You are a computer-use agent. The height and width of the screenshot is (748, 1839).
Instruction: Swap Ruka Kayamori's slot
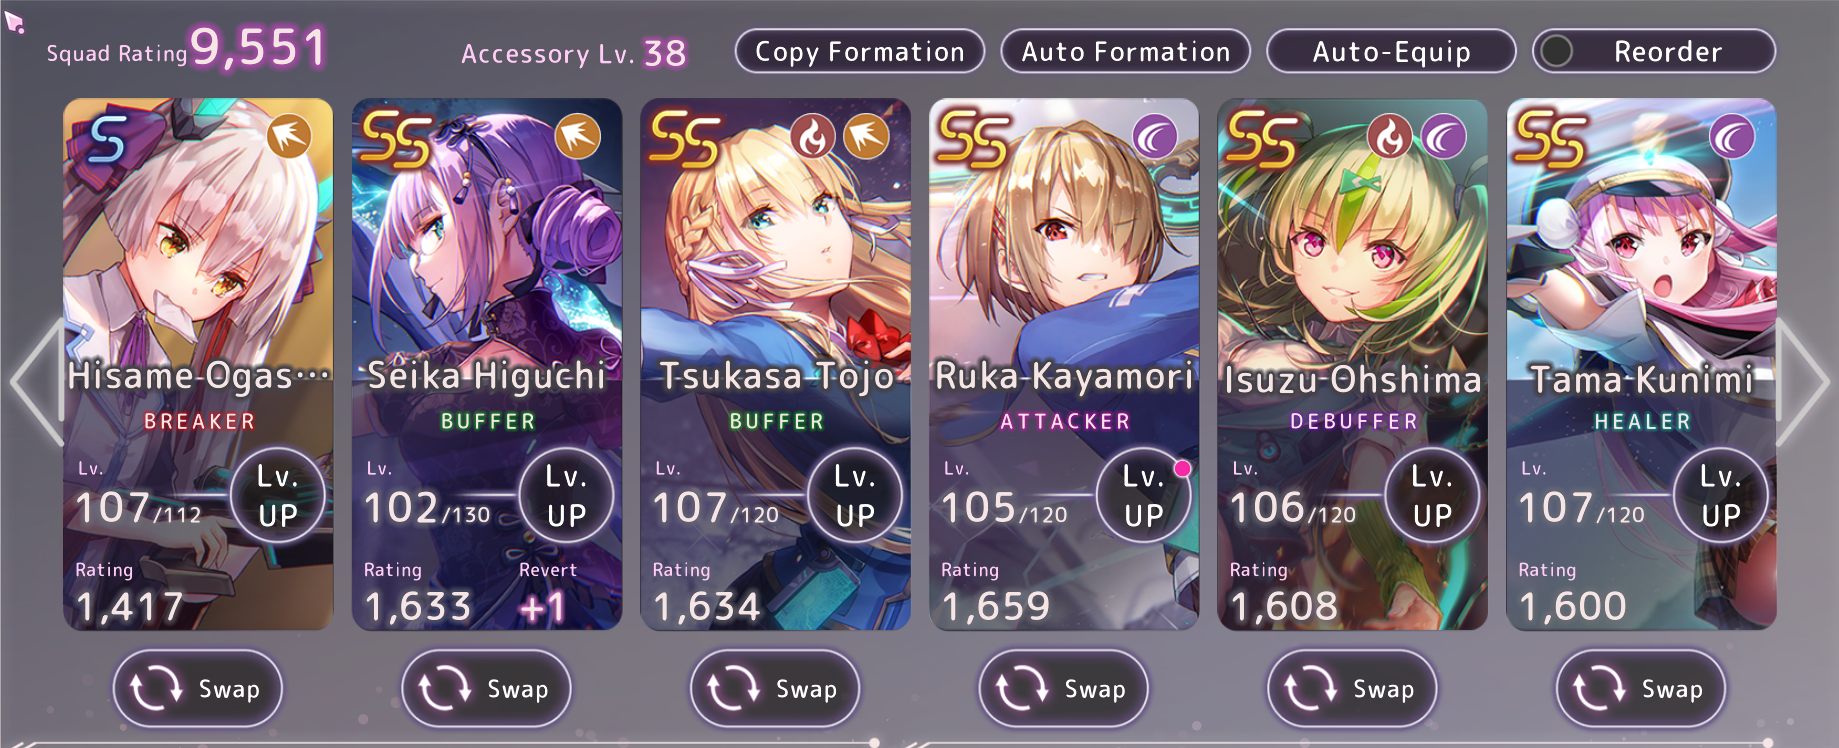tap(1063, 689)
